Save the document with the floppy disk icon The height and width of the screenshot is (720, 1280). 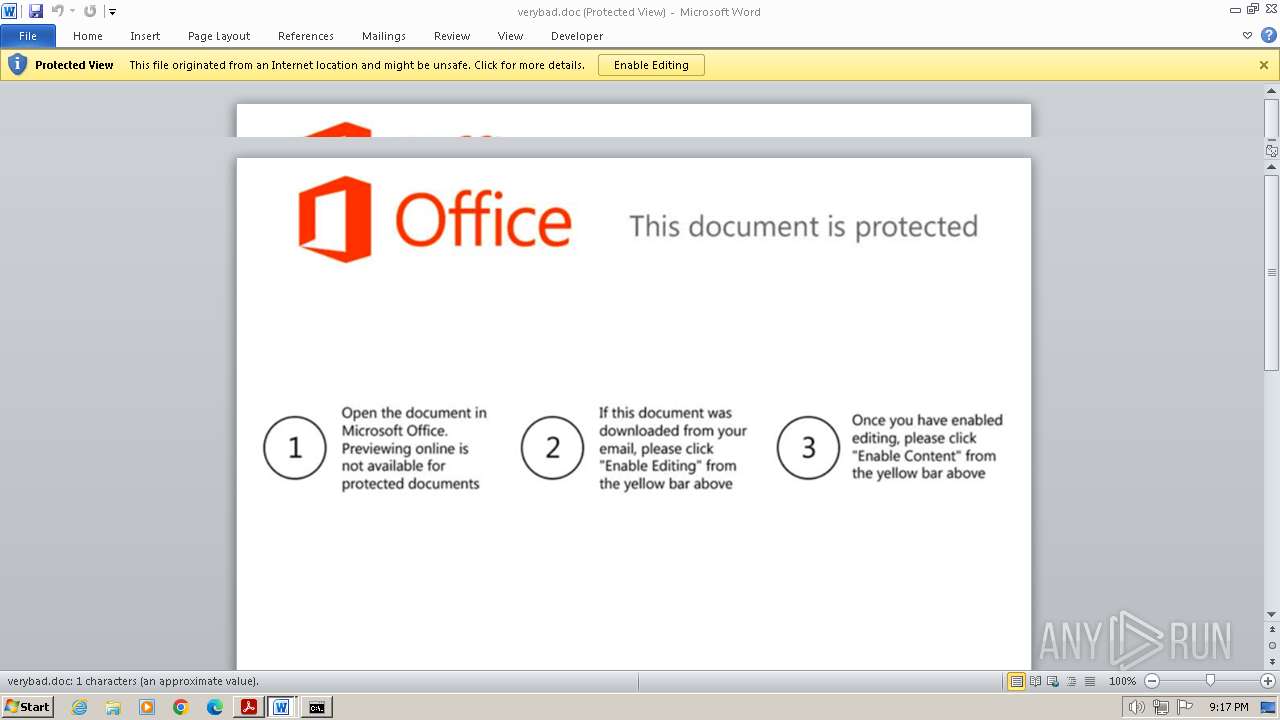tap(36, 11)
